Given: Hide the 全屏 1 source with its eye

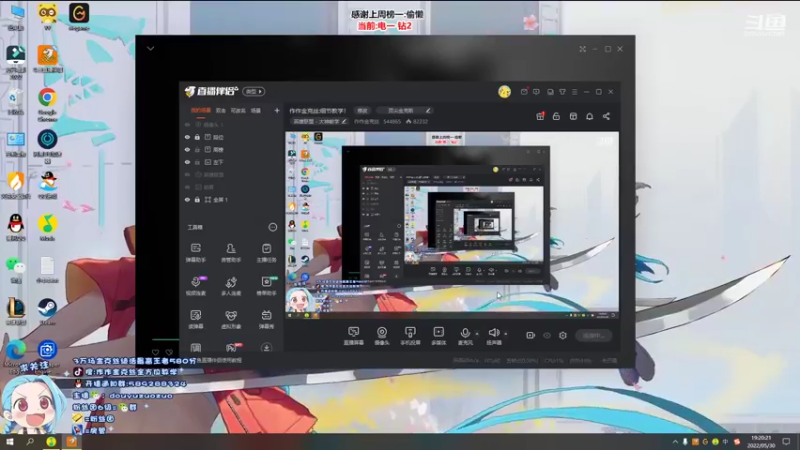Looking at the screenshot, I should point(187,199).
